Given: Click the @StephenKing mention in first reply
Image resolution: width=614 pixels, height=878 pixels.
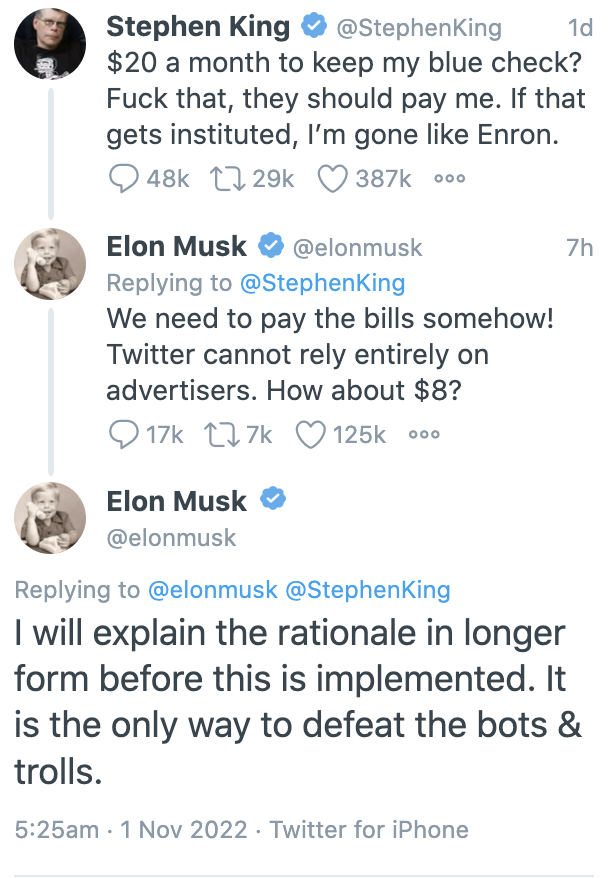Looking at the screenshot, I should [x=322, y=283].
